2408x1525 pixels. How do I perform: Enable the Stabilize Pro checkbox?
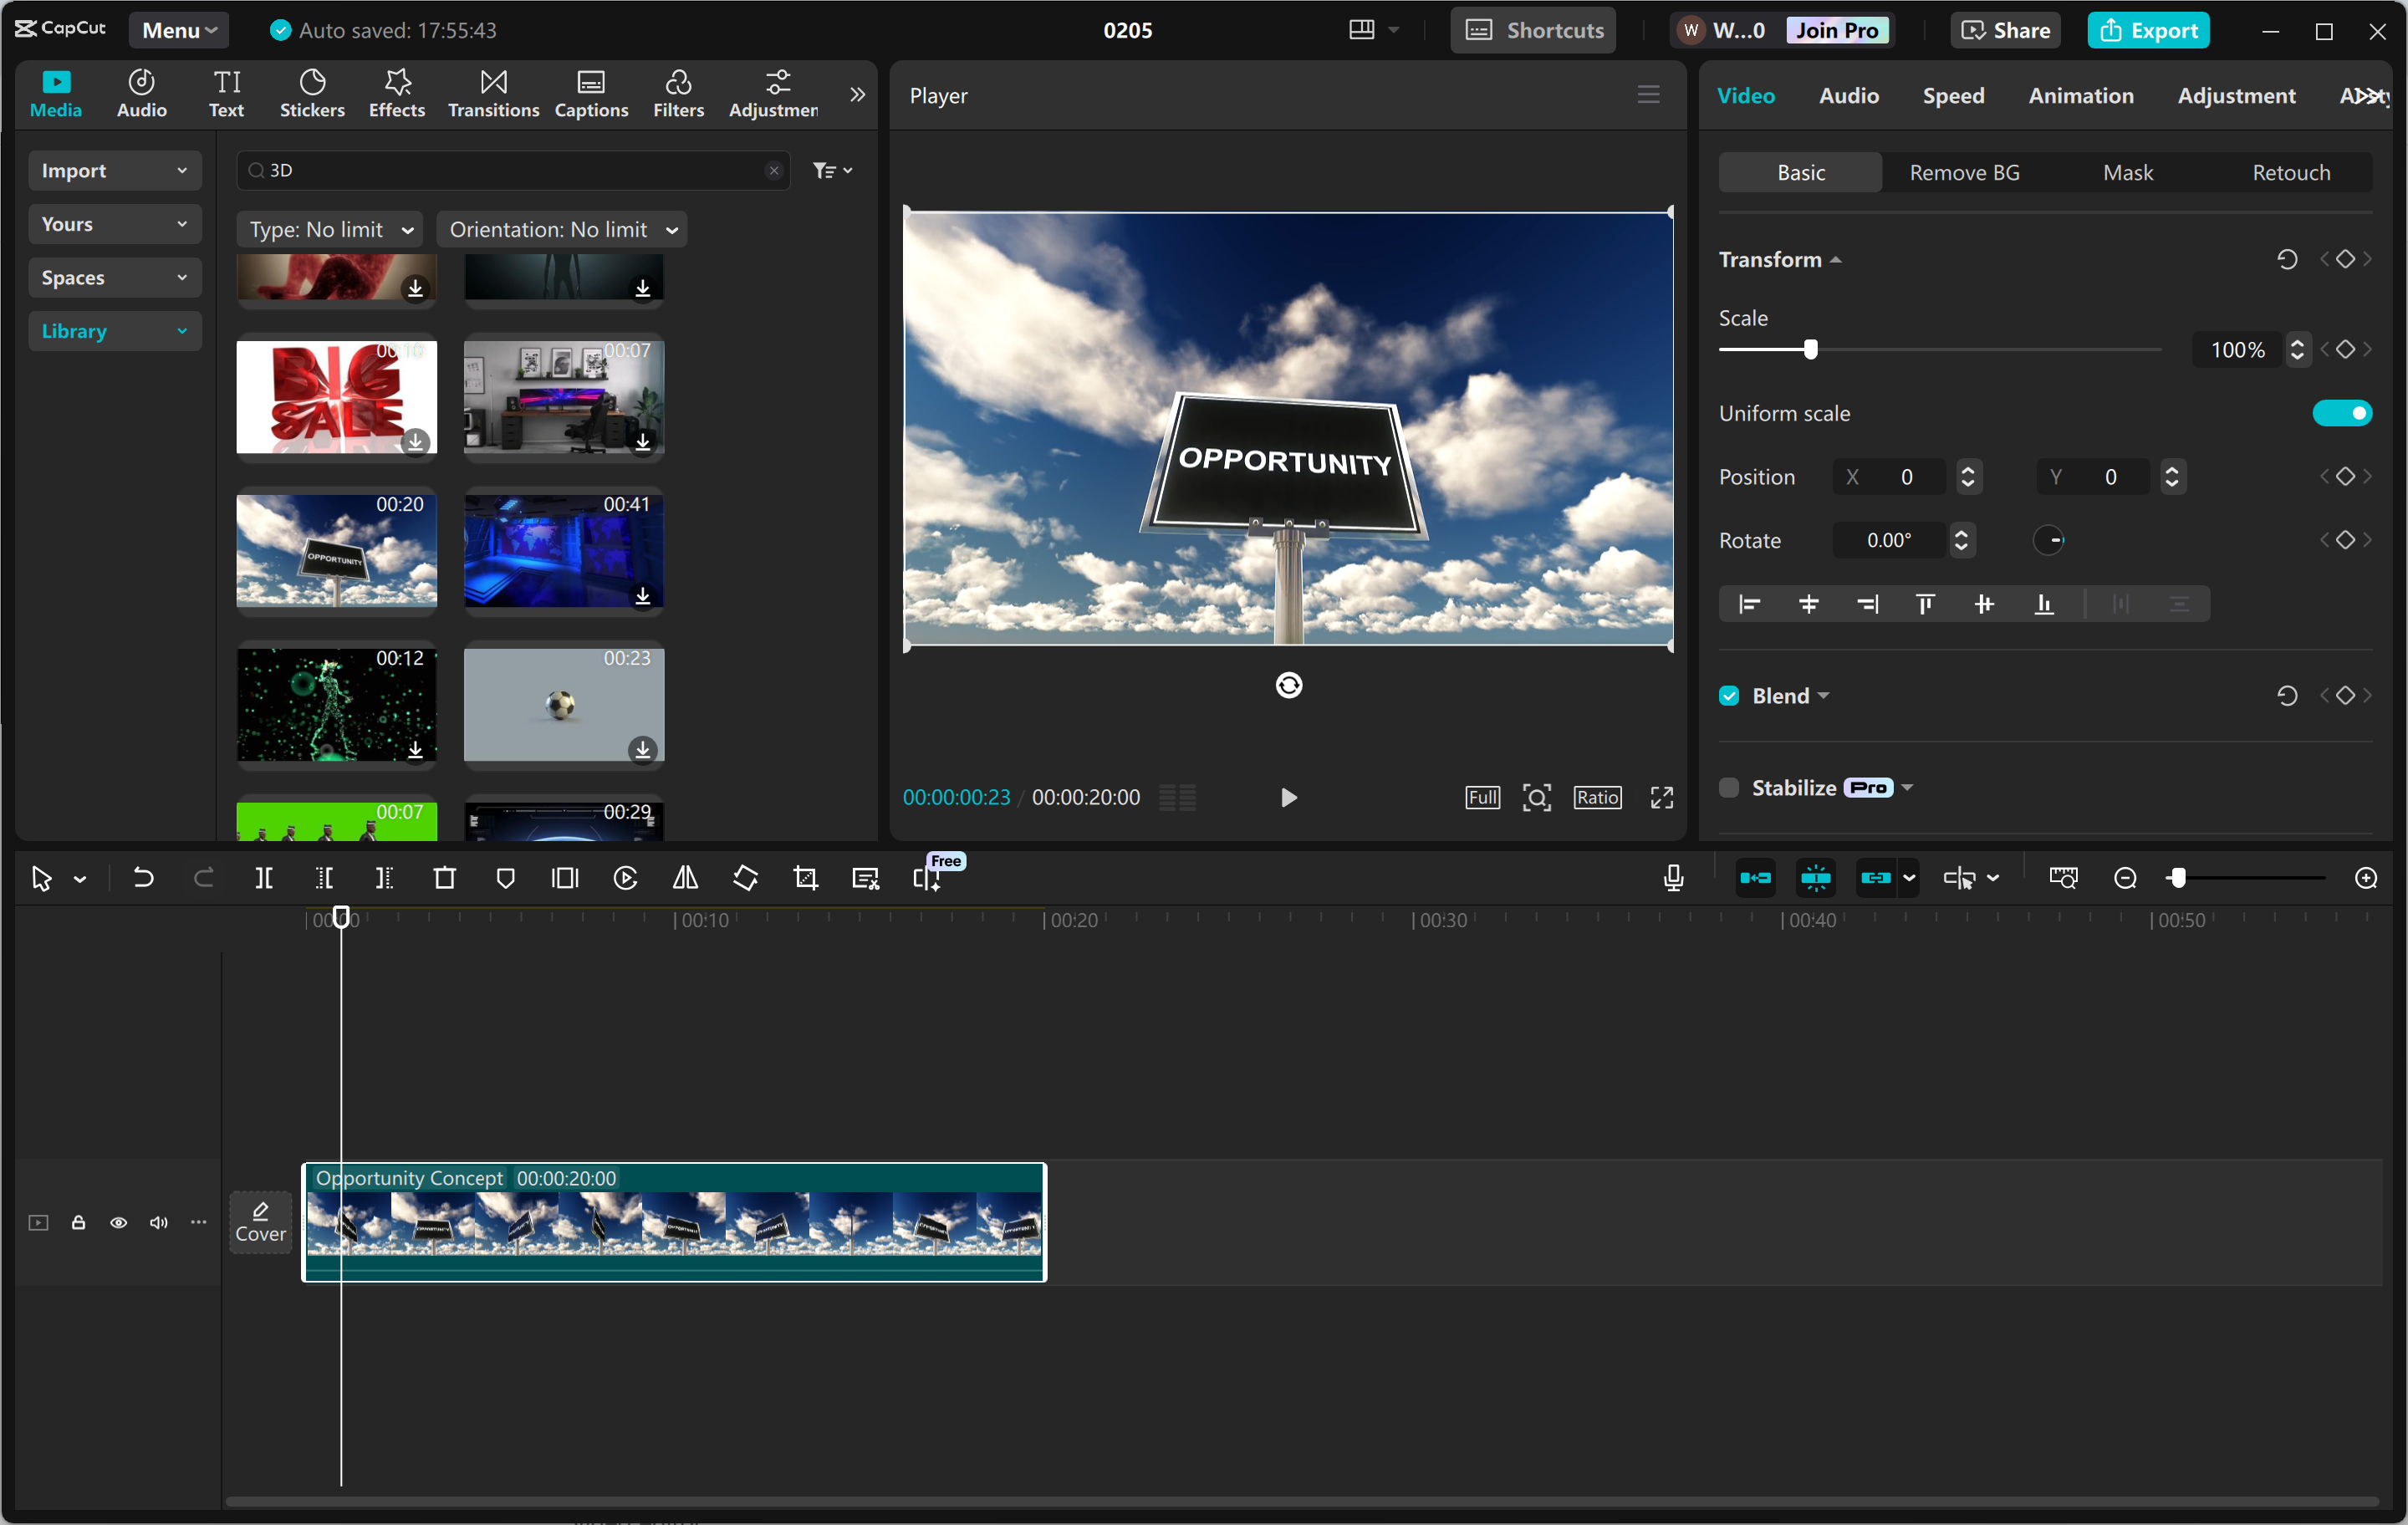click(x=1728, y=787)
